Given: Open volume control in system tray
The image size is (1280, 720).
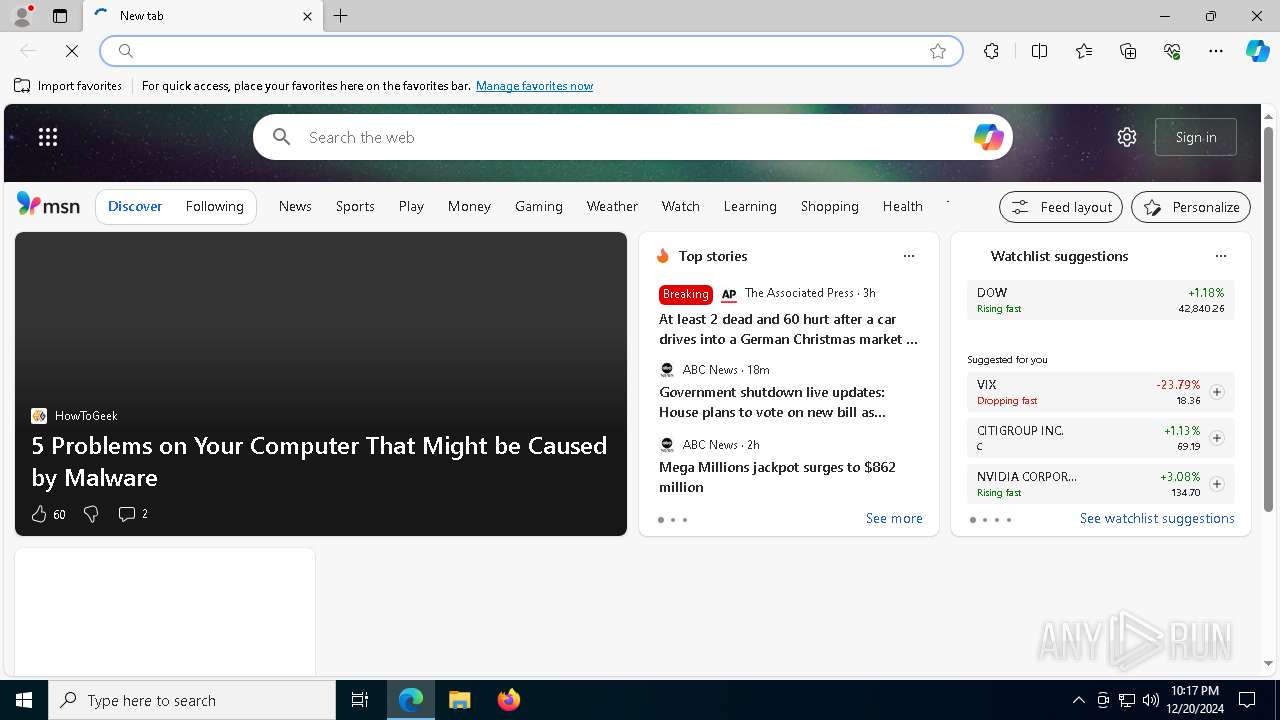Looking at the screenshot, I should (1150, 700).
